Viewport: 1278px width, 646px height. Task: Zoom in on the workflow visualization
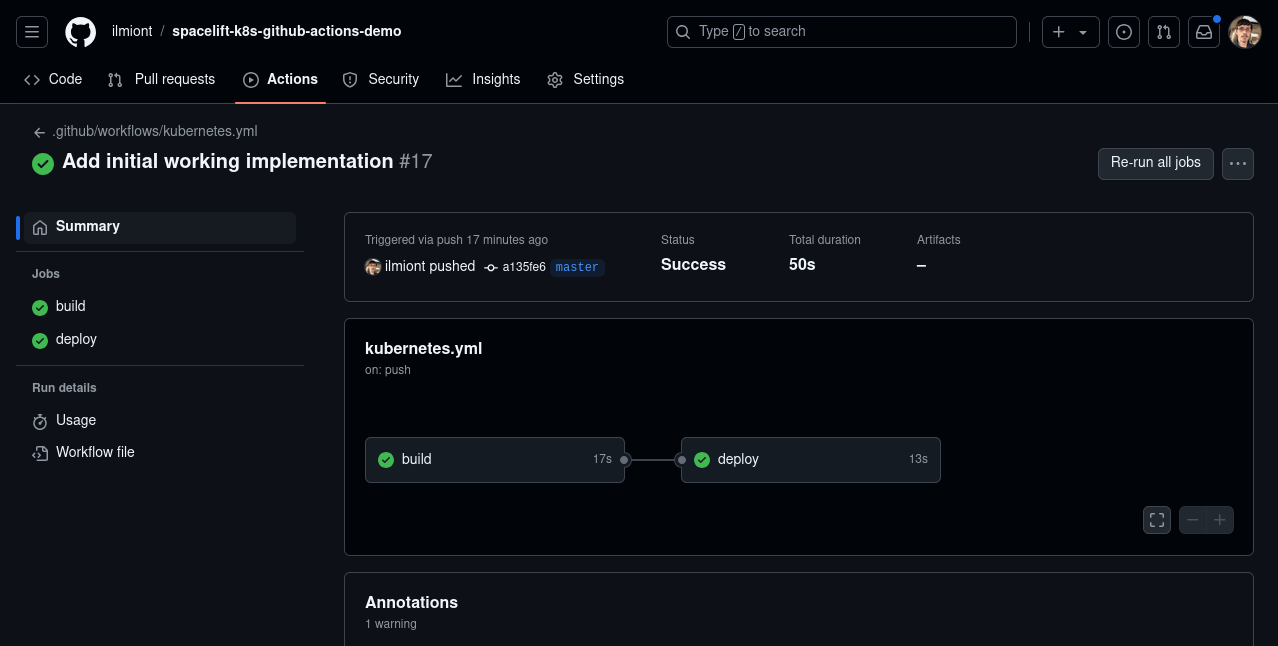click(x=1219, y=520)
